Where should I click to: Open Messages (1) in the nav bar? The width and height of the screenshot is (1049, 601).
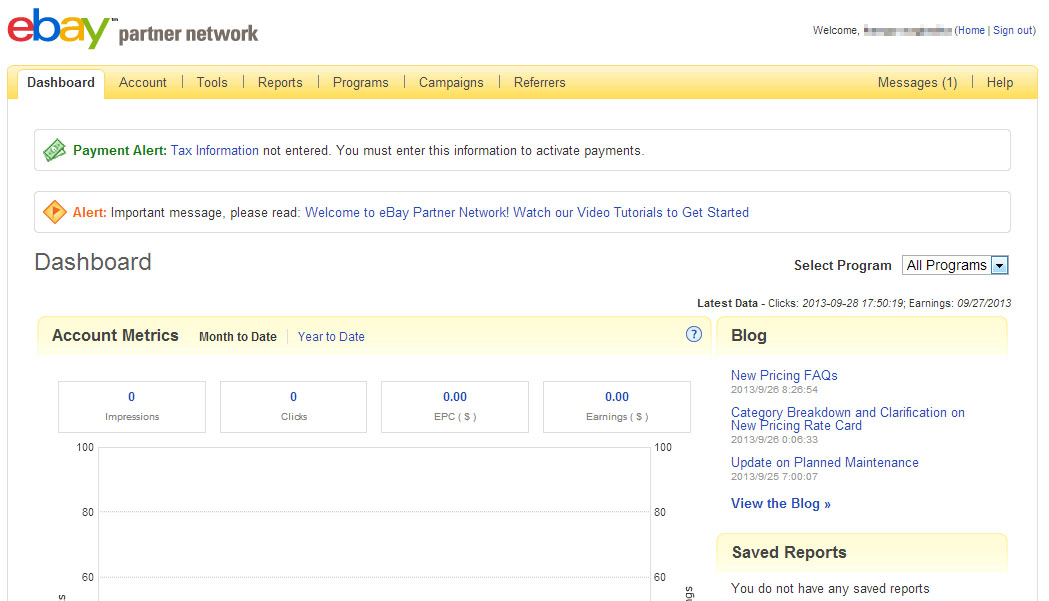point(917,82)
